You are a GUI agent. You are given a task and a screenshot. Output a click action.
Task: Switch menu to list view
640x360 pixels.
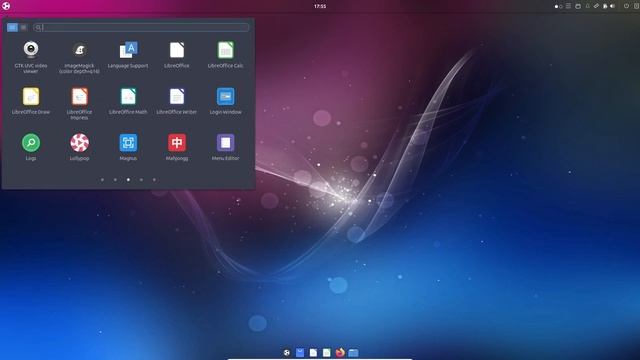tap(24, 27)
